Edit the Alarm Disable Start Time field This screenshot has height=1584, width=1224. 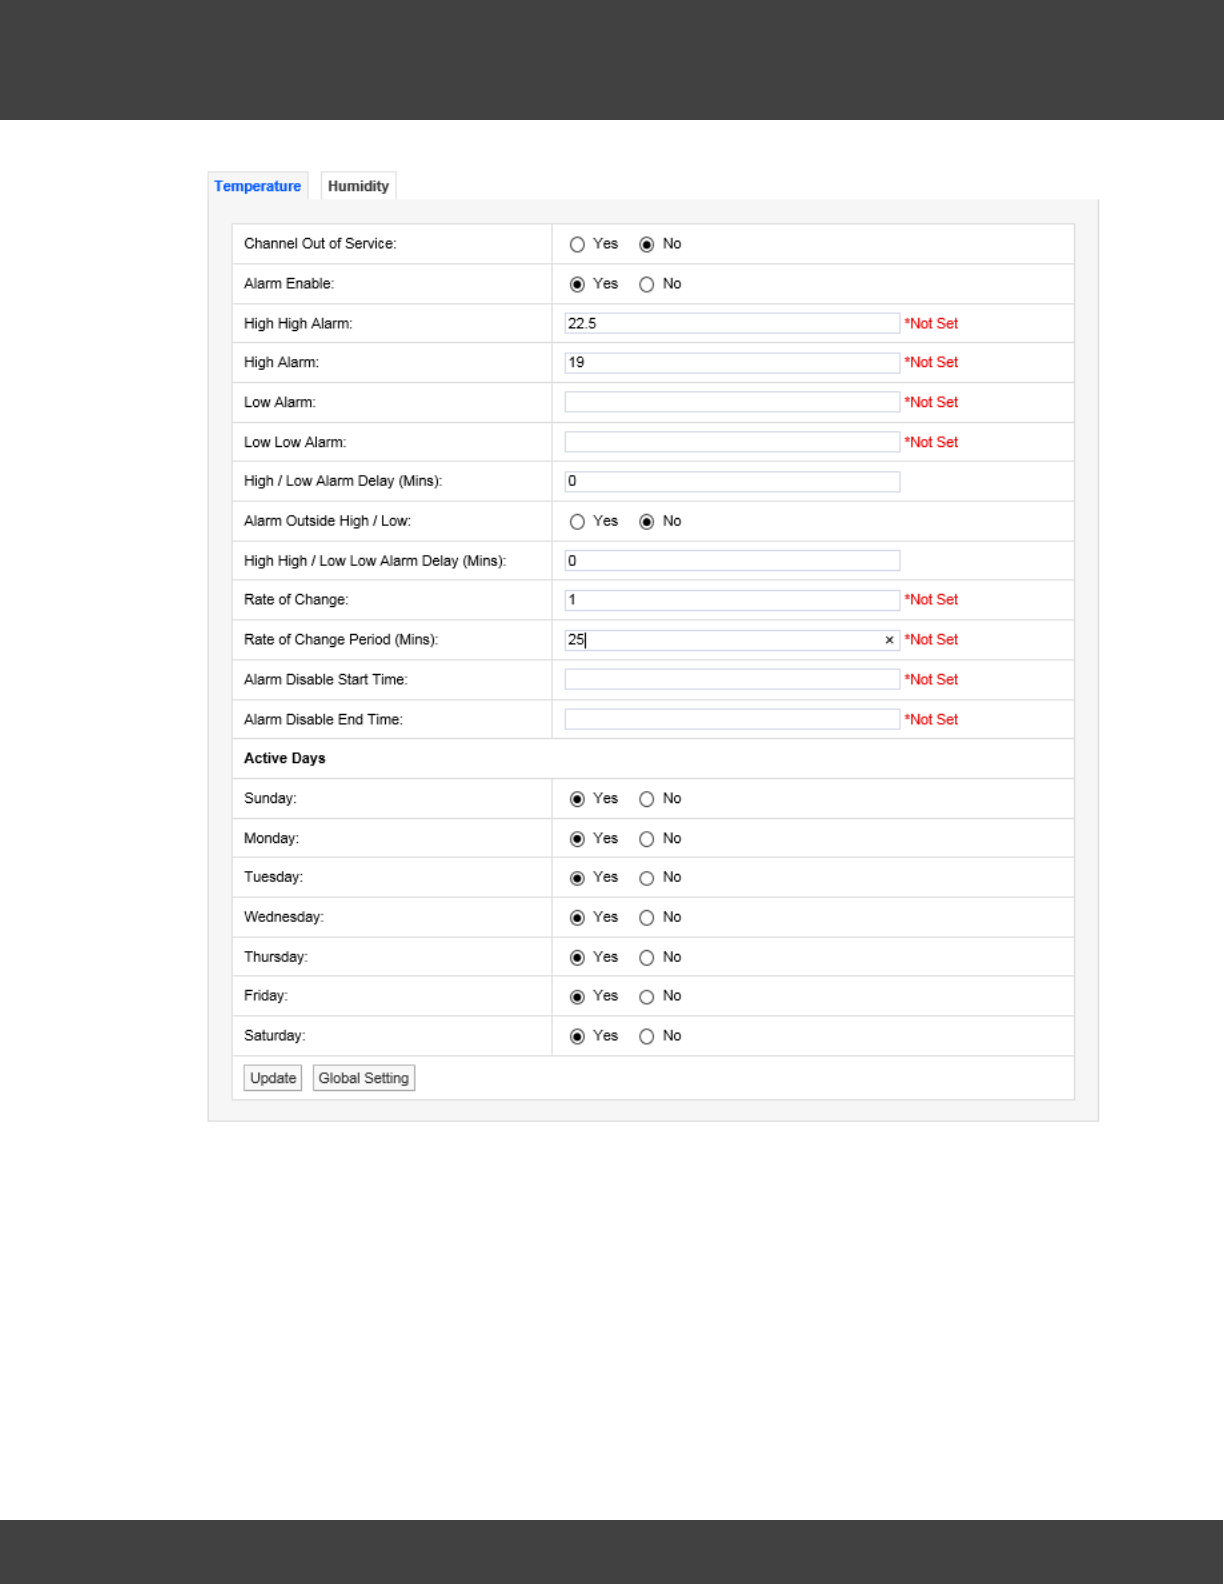(x=731, y=679)
